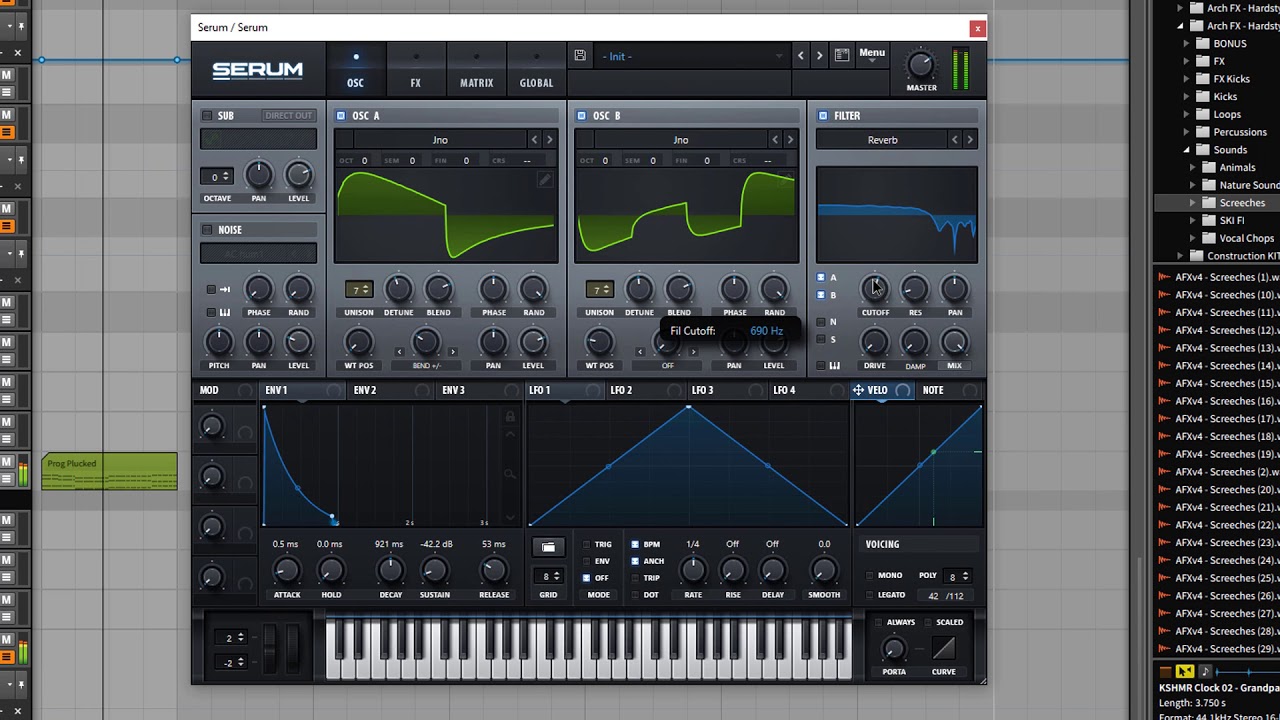1280x720 pixels.
Task: Open the filter type selector Reverb
Action: pos(882,140)
